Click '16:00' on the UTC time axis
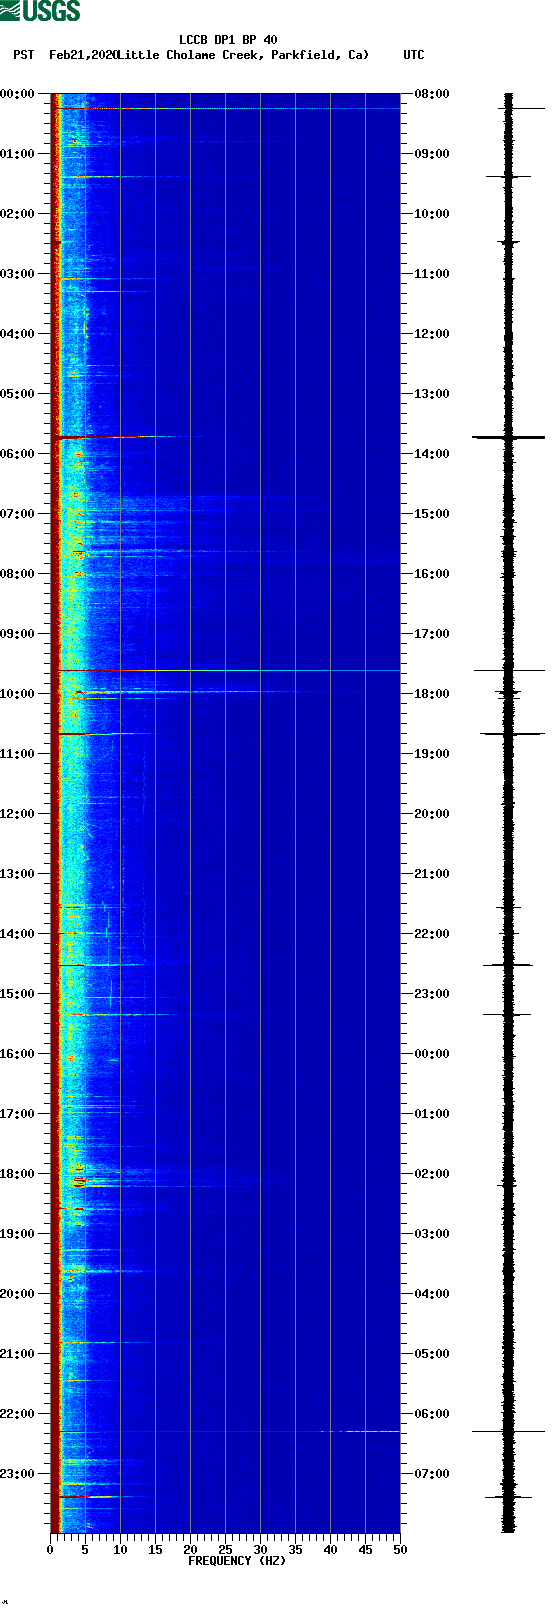This screenshot has width=552, height=1613. pyautogui.click(x=432, y=574)
